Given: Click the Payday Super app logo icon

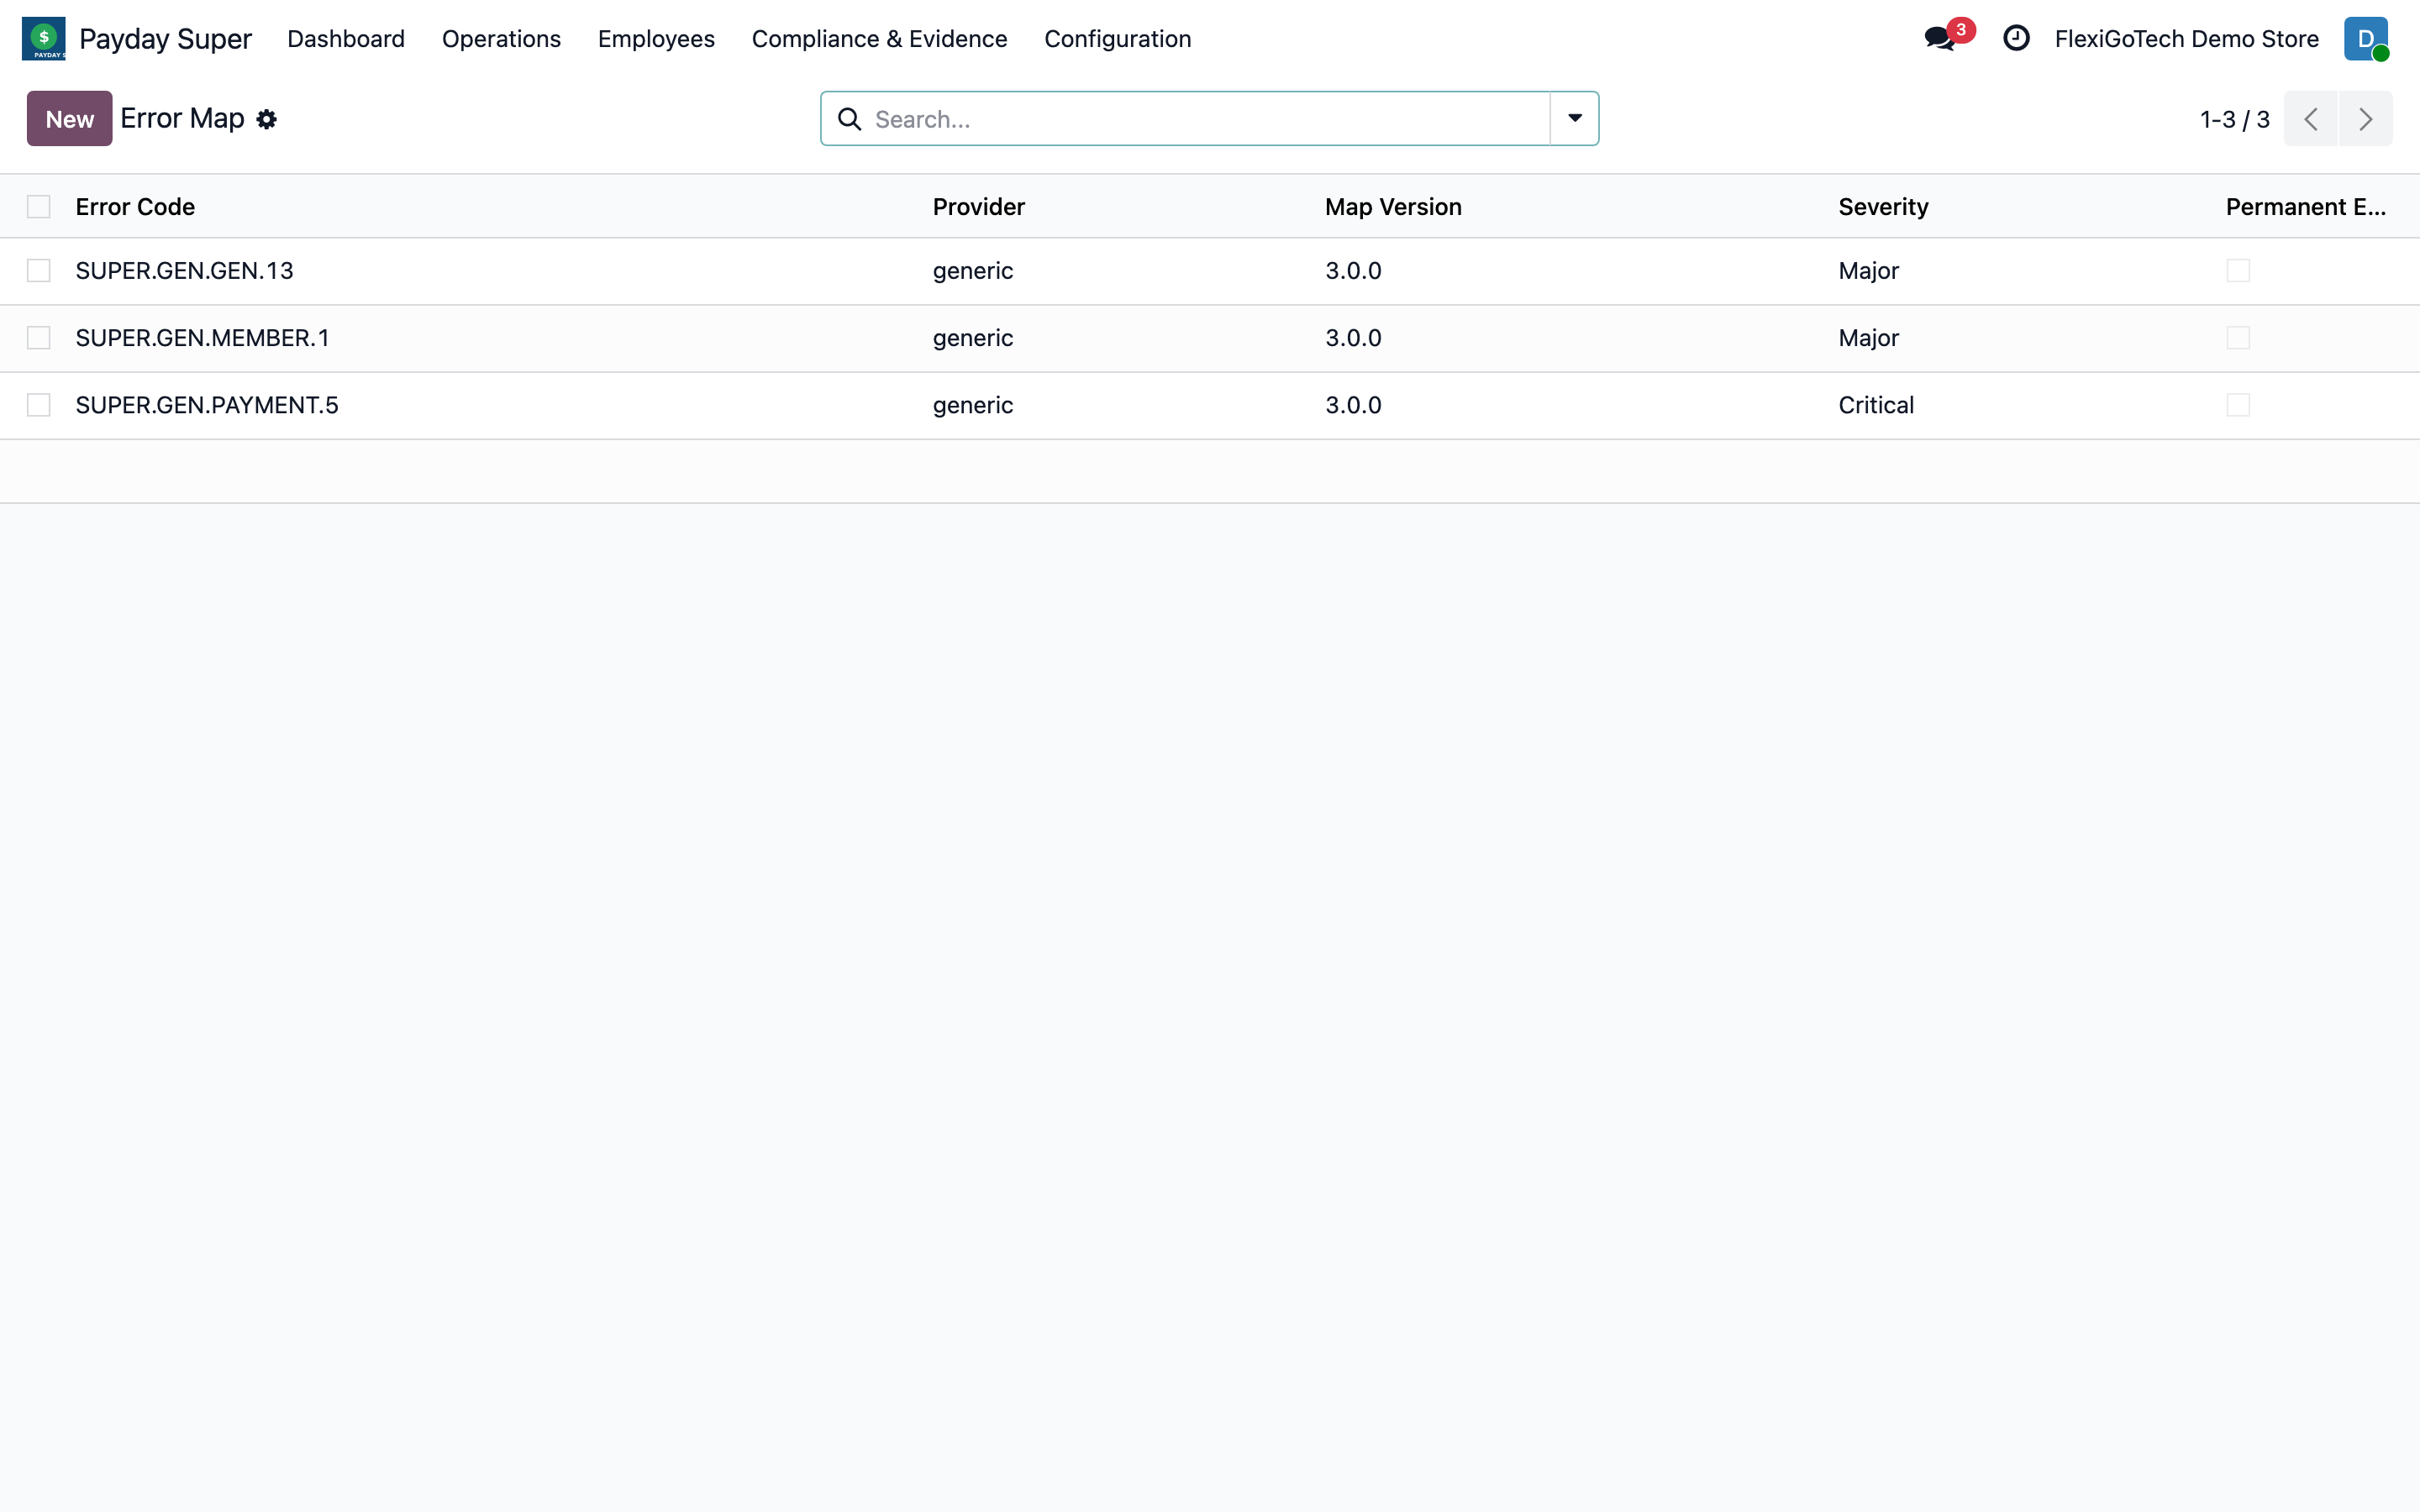Looking at the screenshot, I should 43,38.
